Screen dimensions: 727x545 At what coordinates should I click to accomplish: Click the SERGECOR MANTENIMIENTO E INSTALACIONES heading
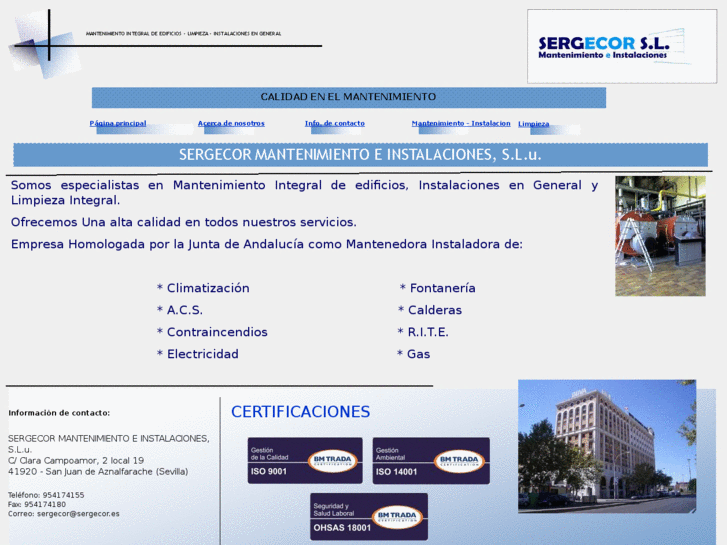(360, 154)
